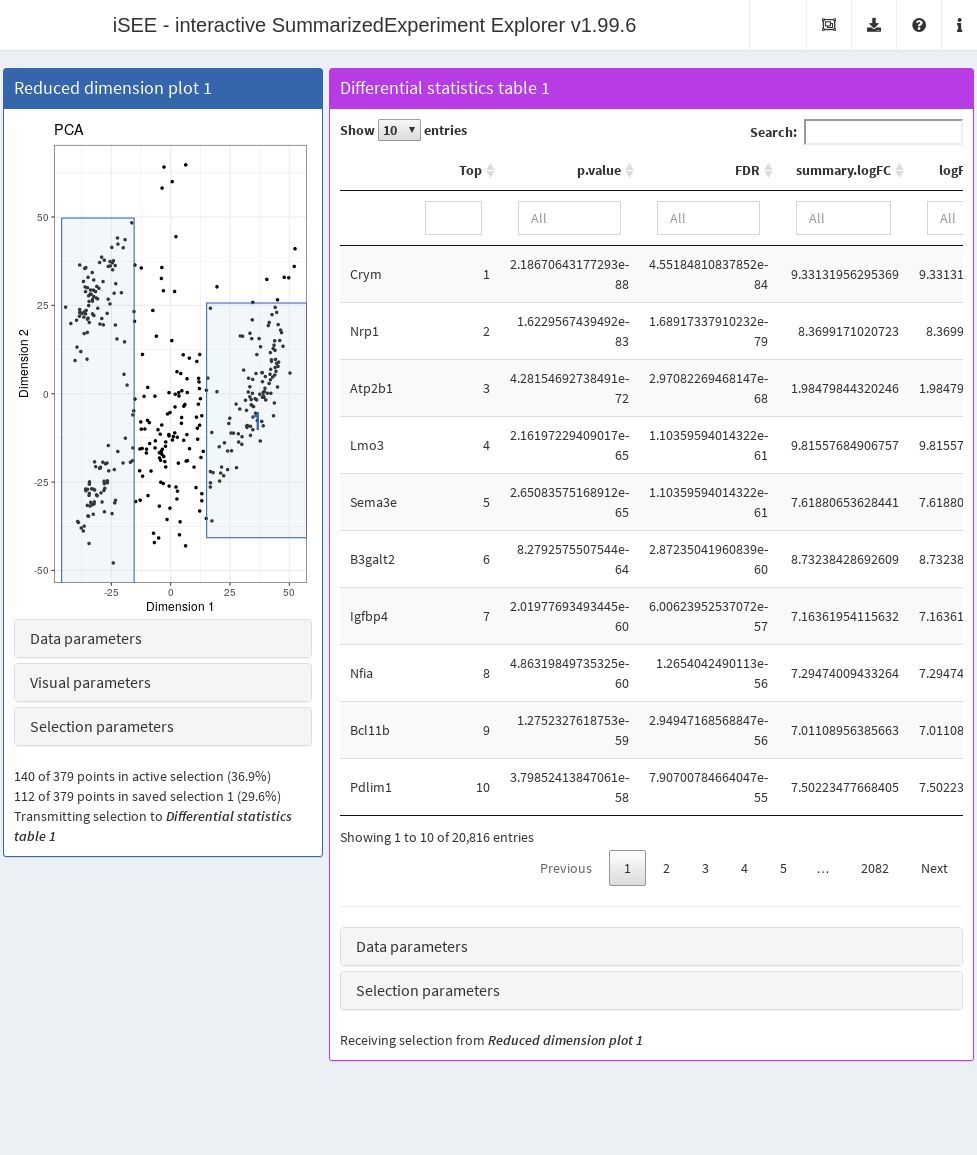The width and height of the screenshot is (977, 1155).
Task: Click the Top column filter box
Action: pyautogui.click(x=453, y=218)
